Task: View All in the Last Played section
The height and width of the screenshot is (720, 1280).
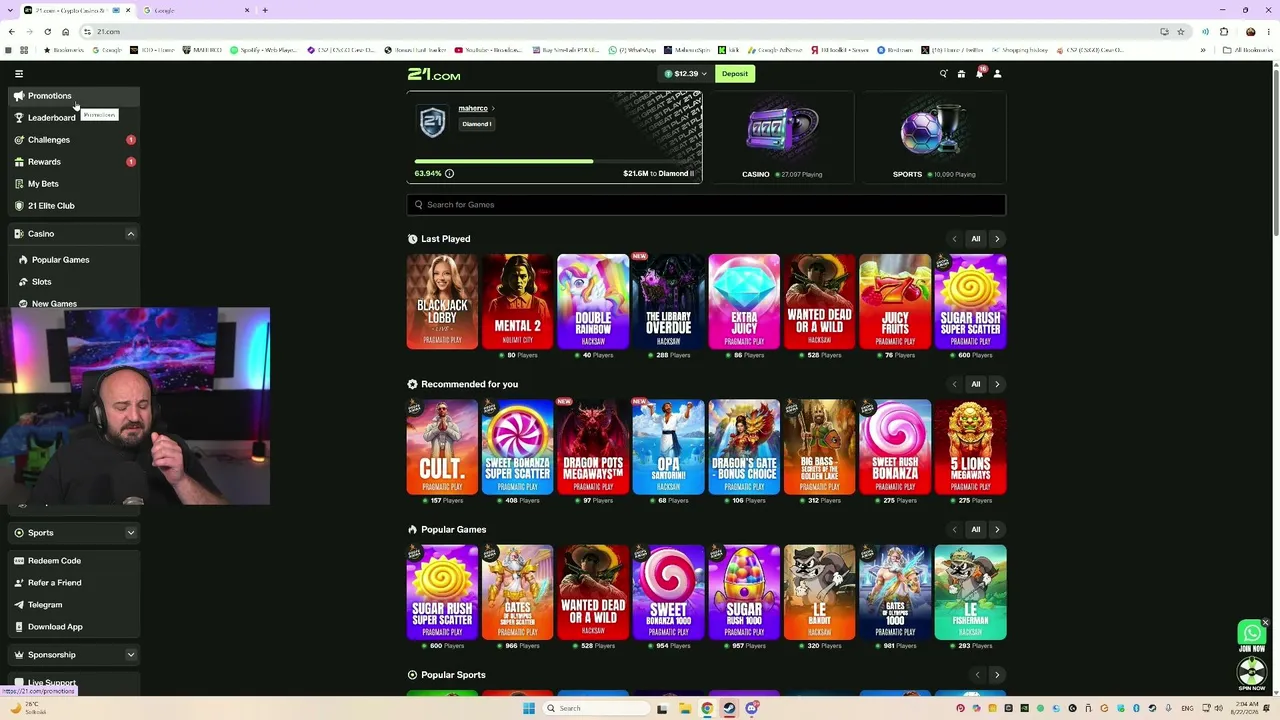Action: (x=976, y=239)
